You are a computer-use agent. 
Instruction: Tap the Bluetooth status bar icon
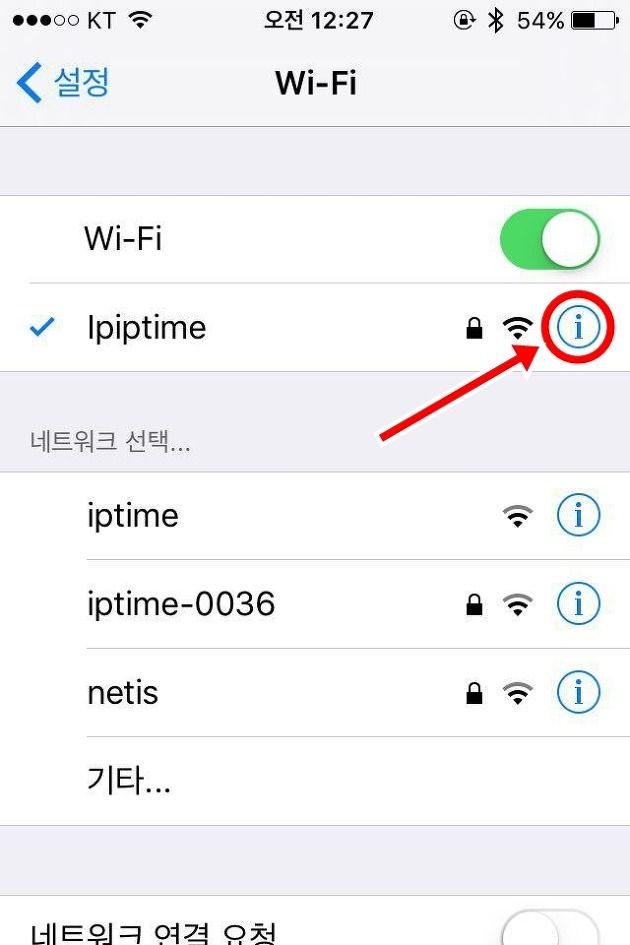(x=496, y=20)
